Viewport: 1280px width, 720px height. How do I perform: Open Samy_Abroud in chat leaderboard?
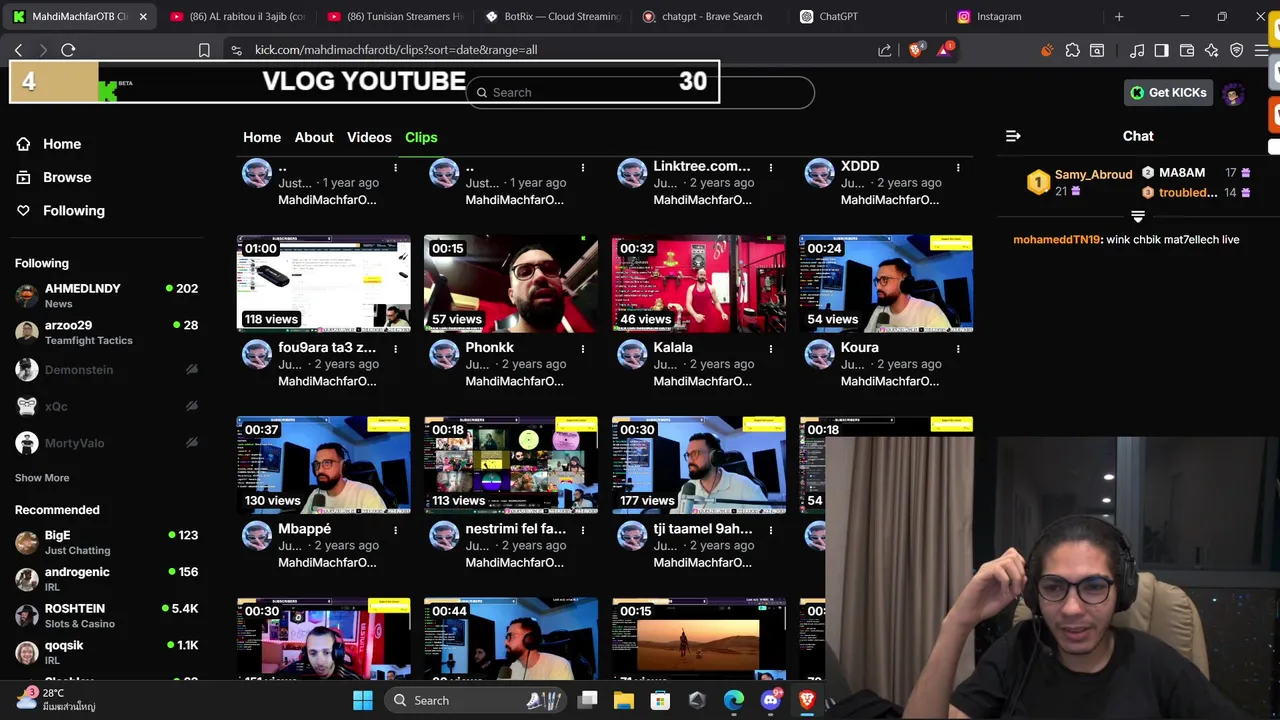point(1093,174)
